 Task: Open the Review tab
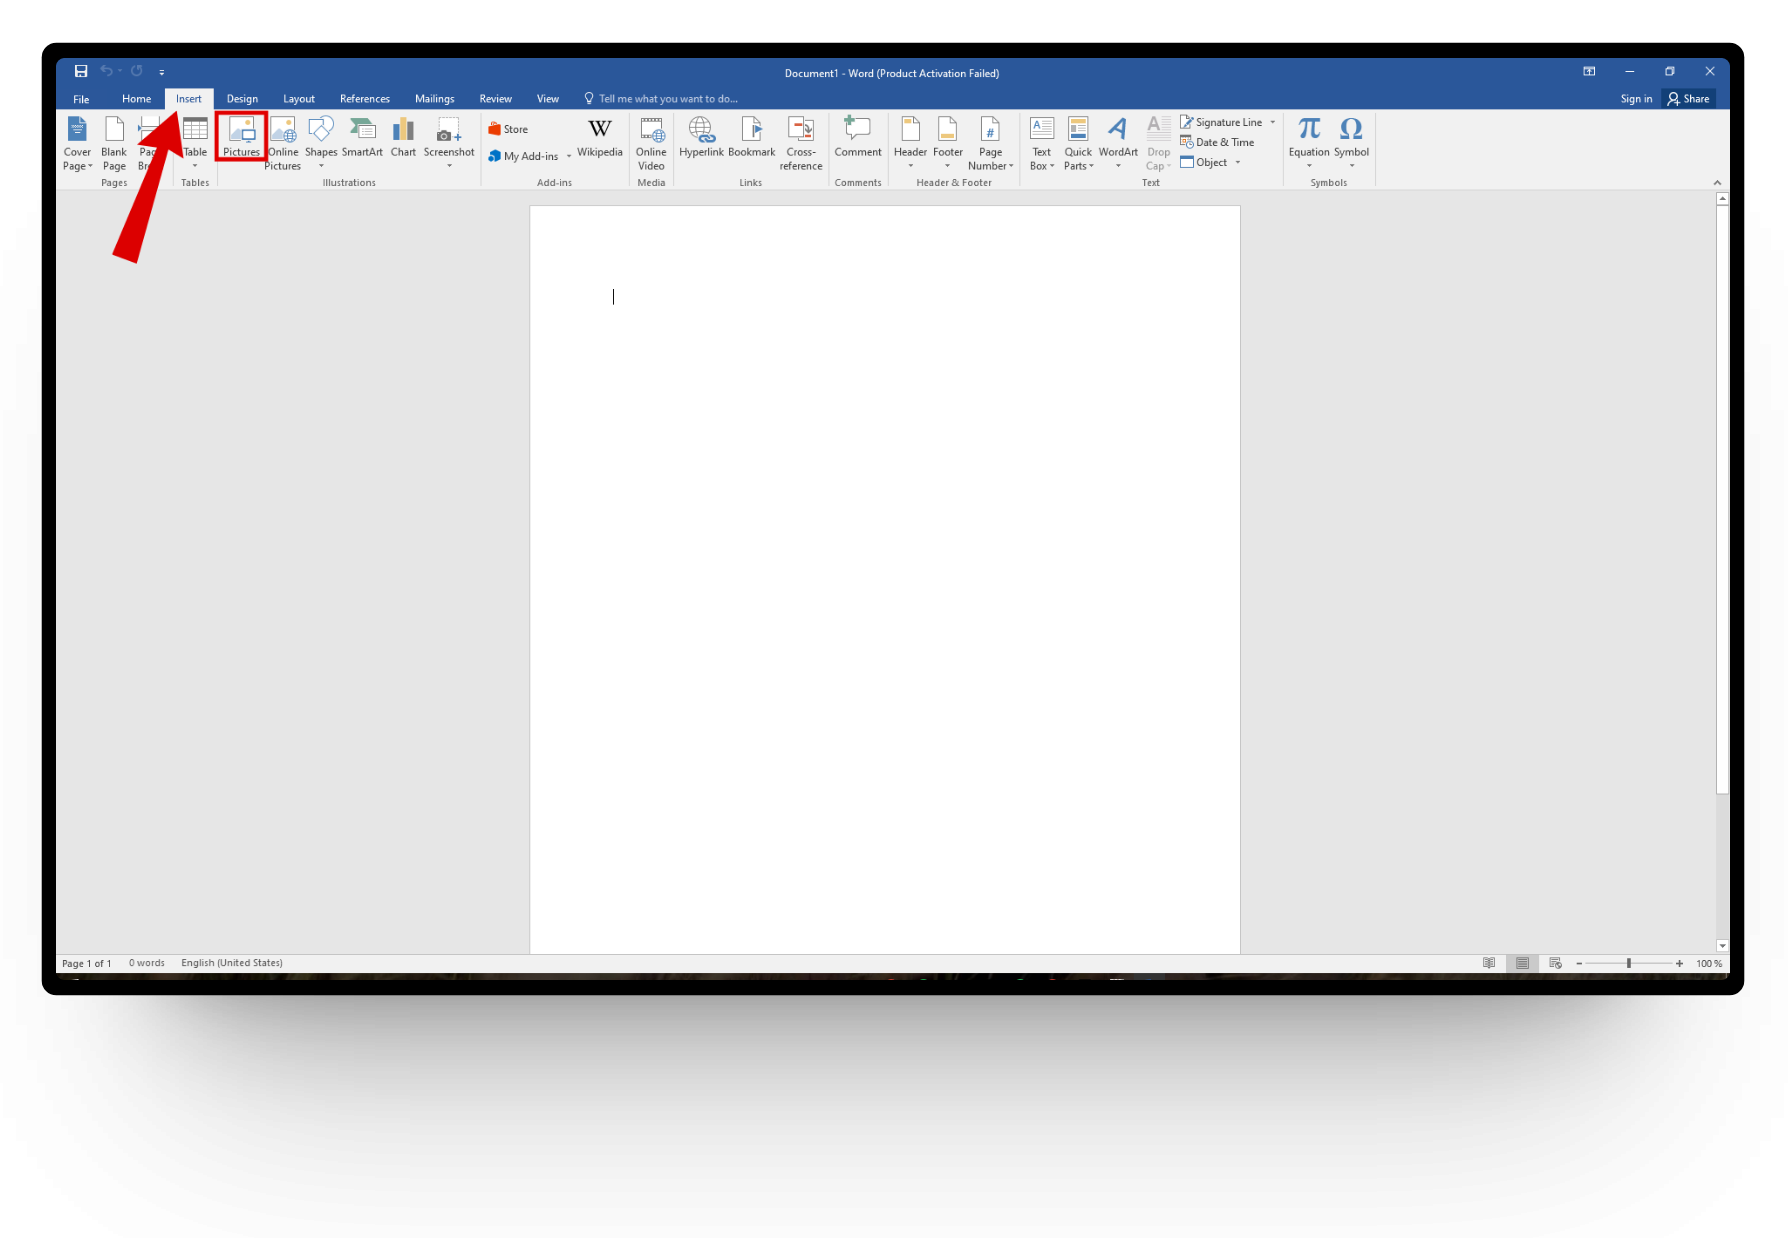pos(495,99)
